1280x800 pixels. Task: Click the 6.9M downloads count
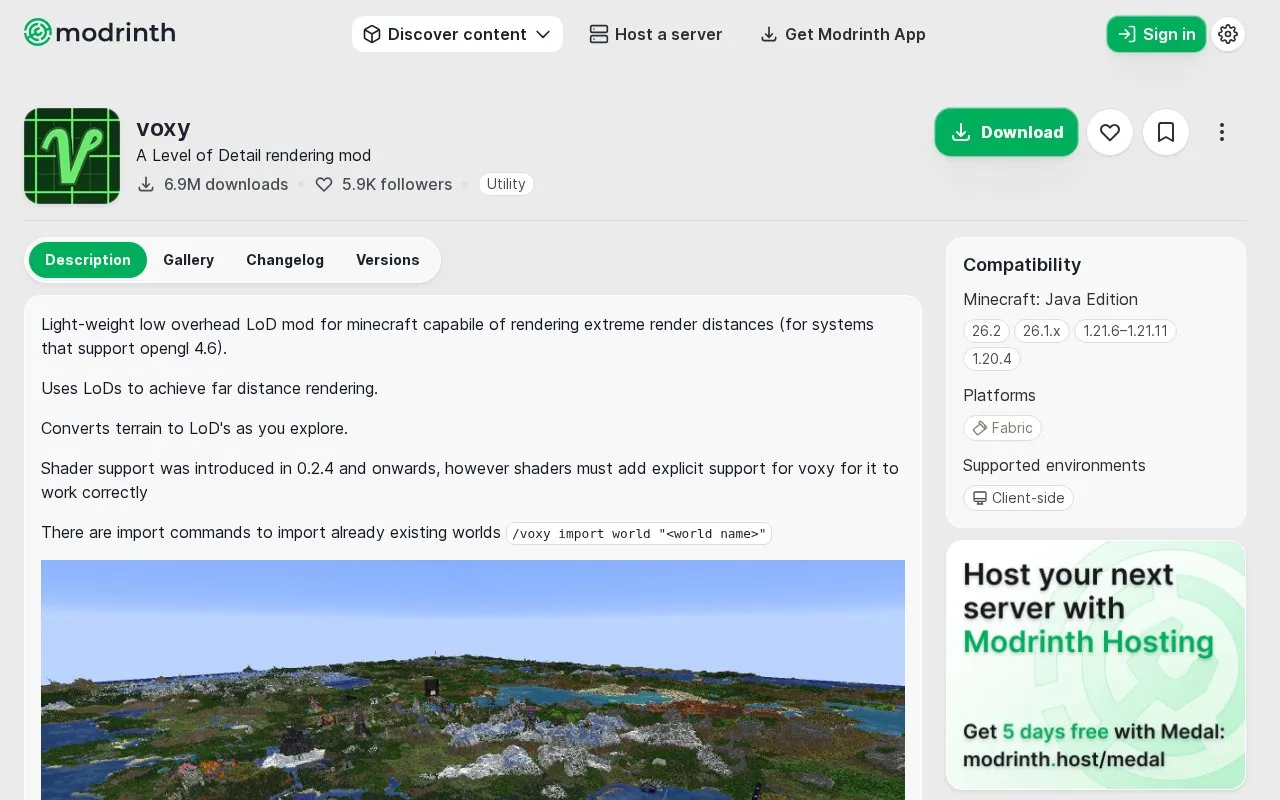click(x=213, y=184)
